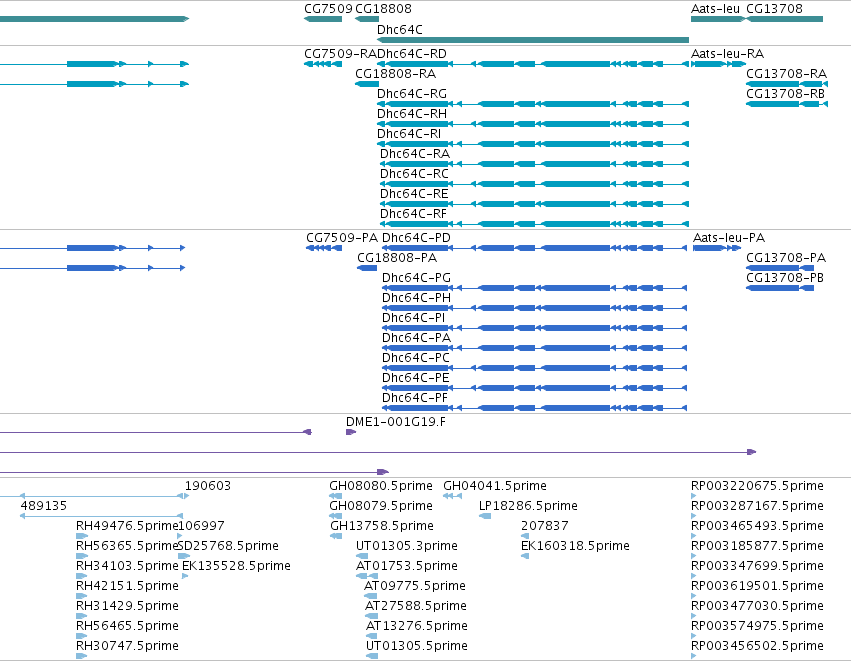This screenshot has height=661, width=851.
Task: Click the Dhc64C-PC protein label
Action: (416, 358)
